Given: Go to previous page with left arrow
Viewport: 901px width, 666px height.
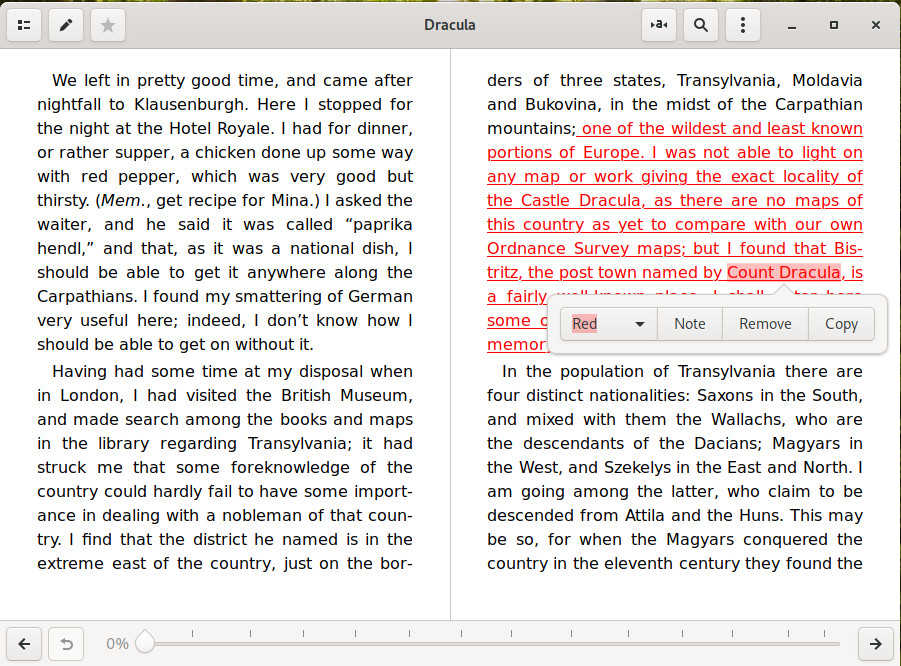Looking at the screenshot, I should point(24,644).
